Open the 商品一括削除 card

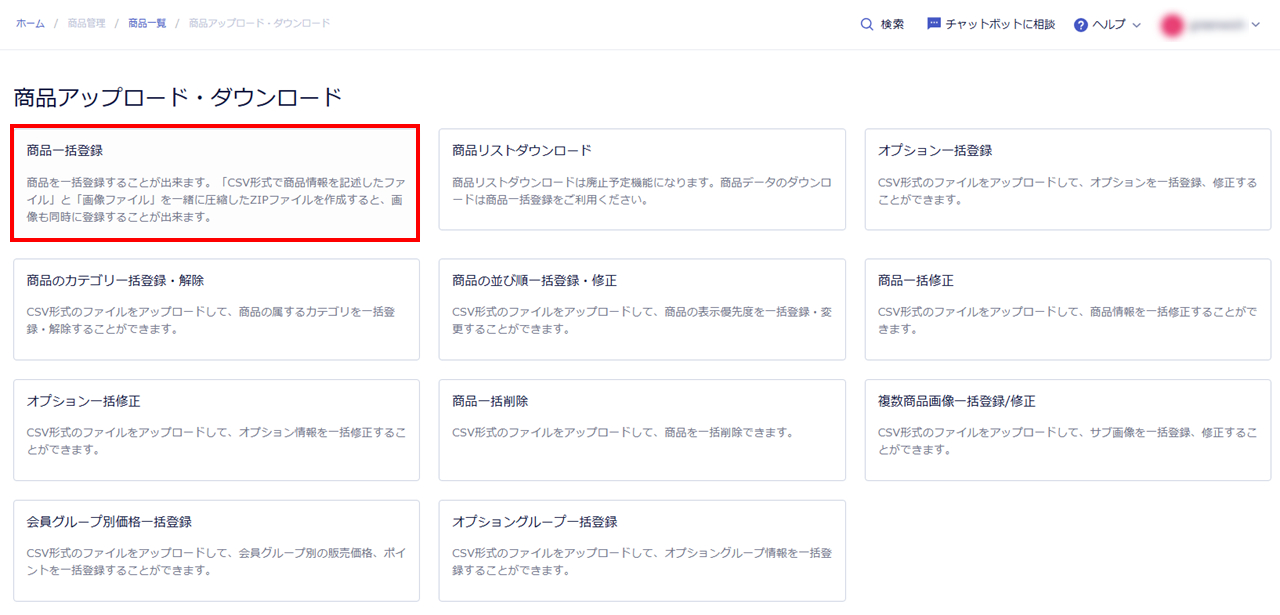pyautogui.click(x=642, y=430)
